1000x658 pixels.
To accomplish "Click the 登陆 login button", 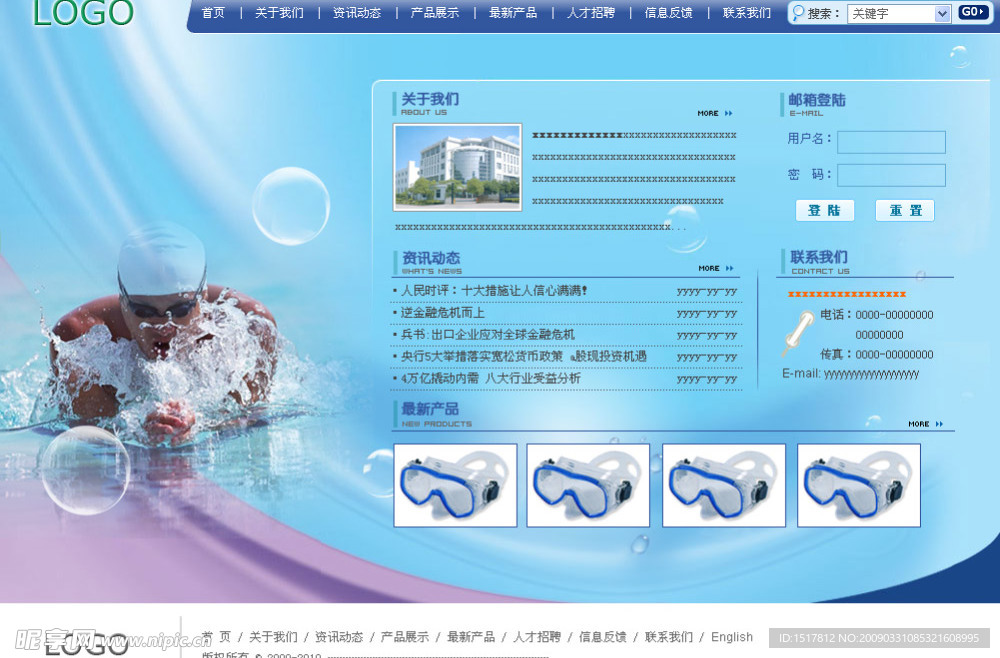I will pyautogui.click(x=825, y=210).
